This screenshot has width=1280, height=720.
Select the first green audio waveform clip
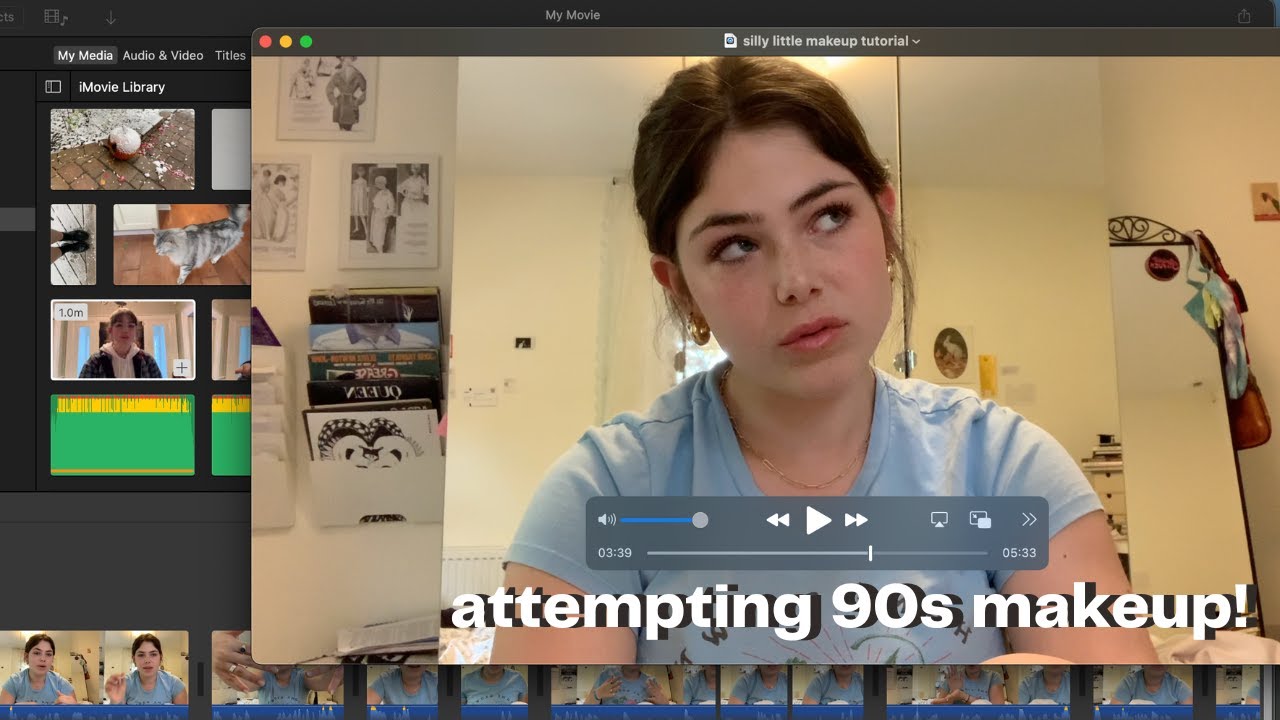(x=123, y=435)
